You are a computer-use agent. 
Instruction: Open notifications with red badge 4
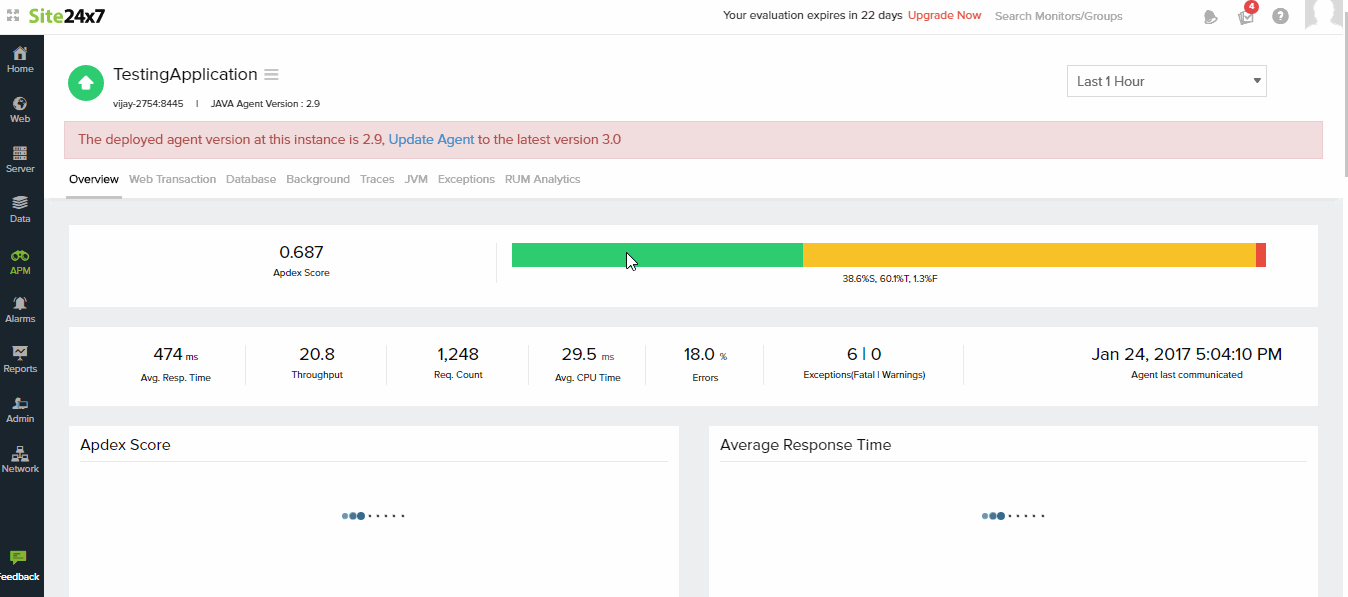point(1246,16)
